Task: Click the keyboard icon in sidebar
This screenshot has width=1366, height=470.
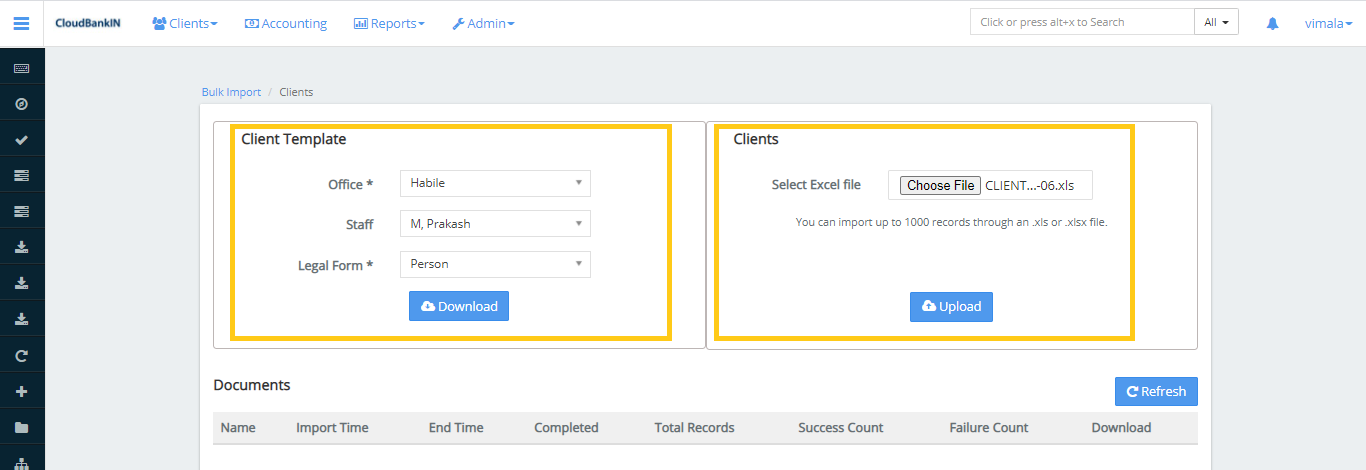Action: tap(21, 68)
